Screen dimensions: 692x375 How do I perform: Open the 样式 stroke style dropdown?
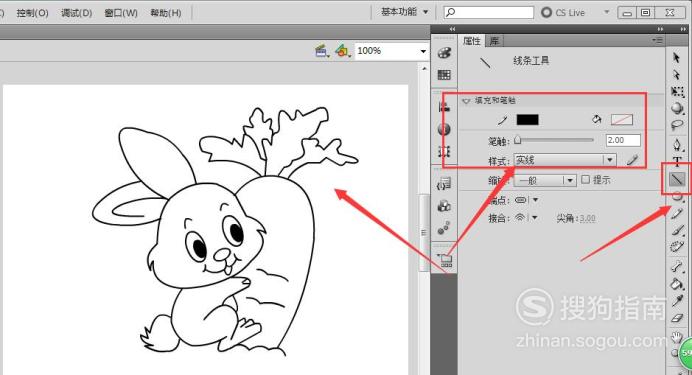[x=565, y=160]
